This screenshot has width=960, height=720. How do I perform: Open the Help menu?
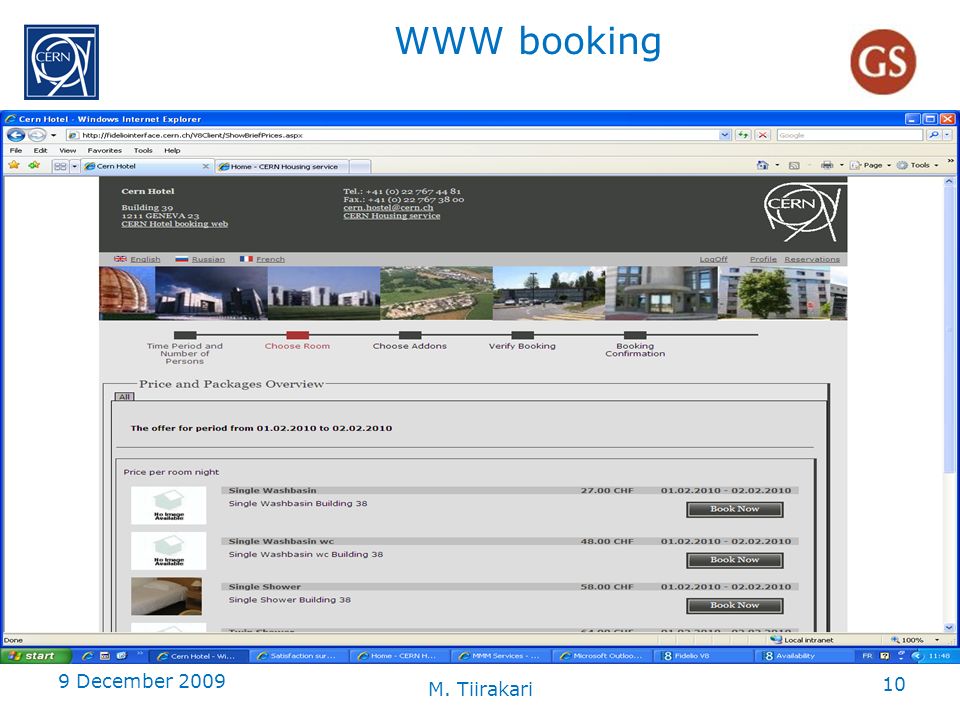pyautogui.click(x=172, y=151)
